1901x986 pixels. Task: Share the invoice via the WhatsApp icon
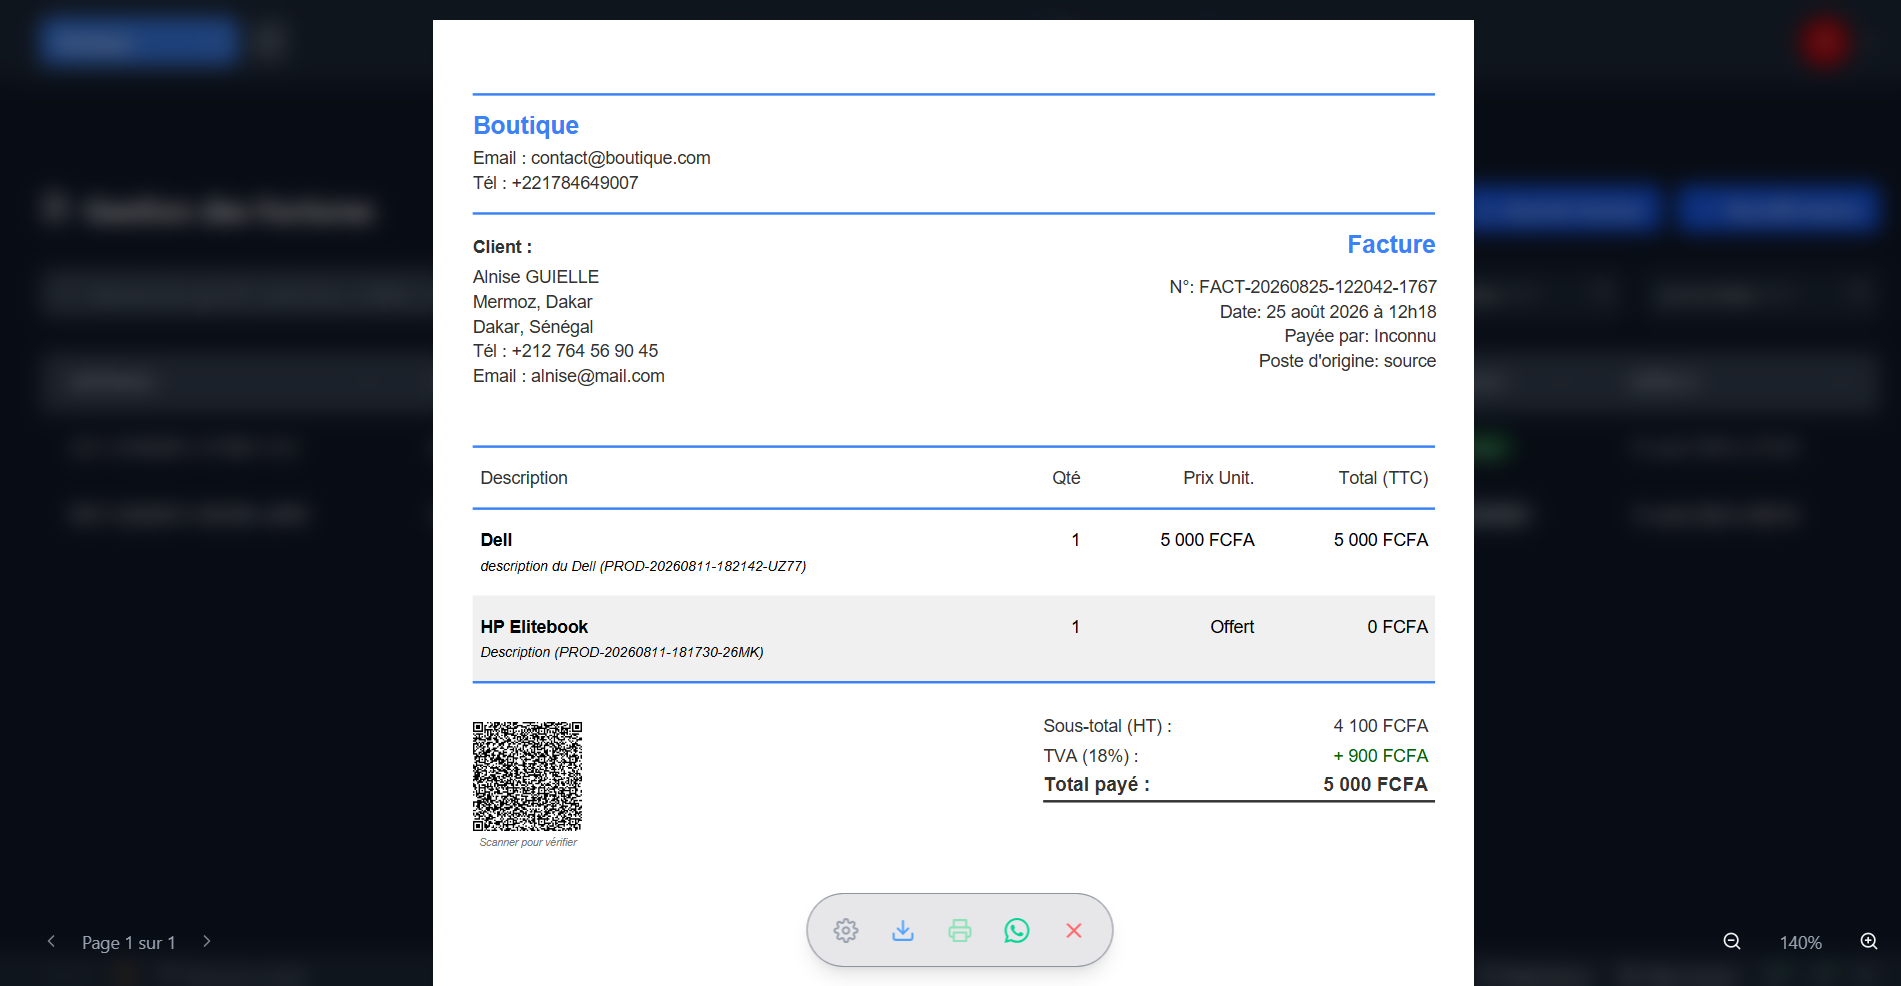1017,931
